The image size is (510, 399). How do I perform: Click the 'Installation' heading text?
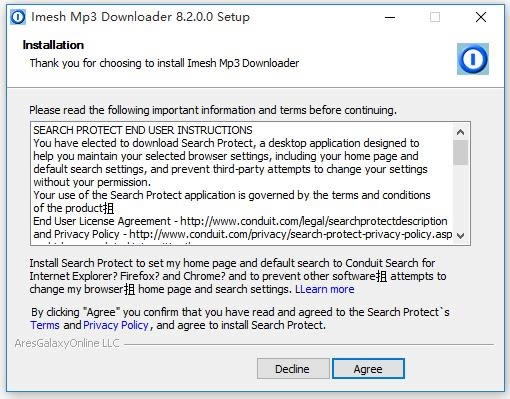[53, 45]
